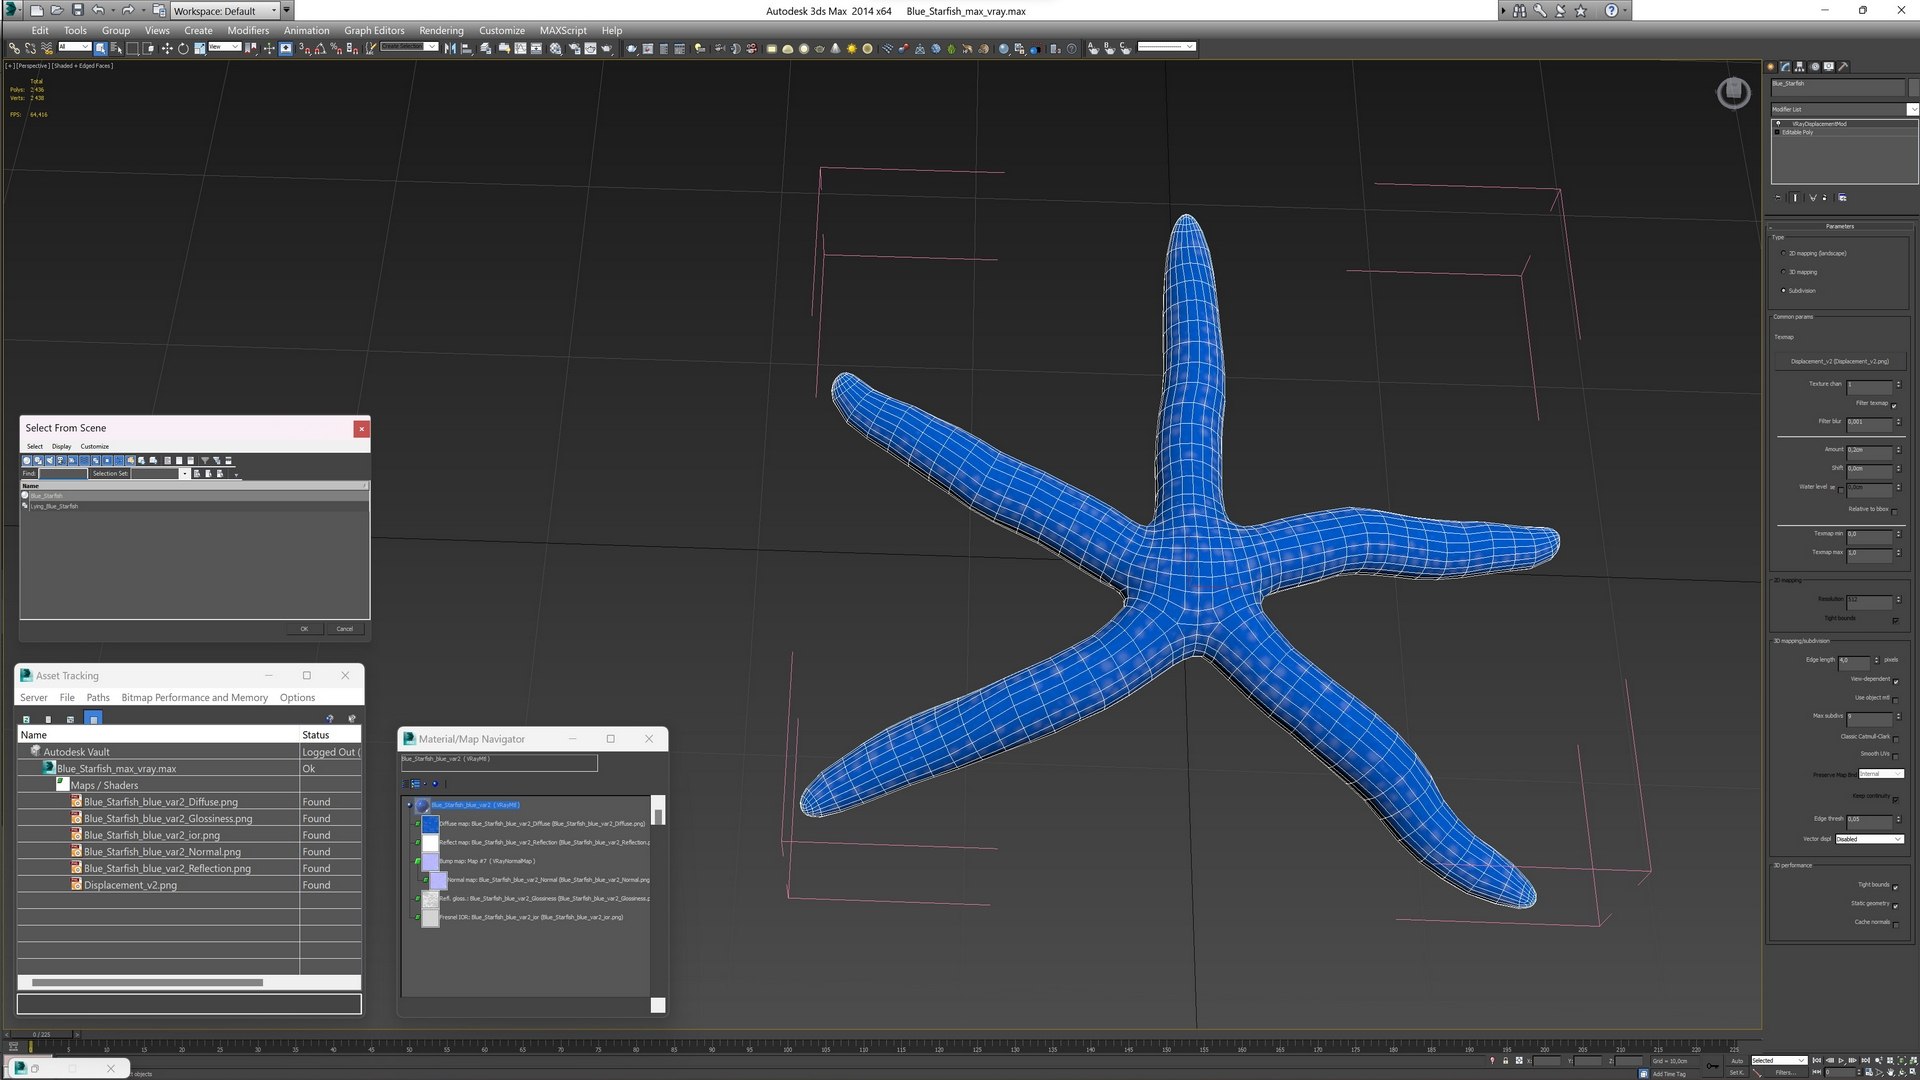The image size is (1920, 1080).
Task: Toggle the Relative to bbox checkbox
Action: [x=1894, y=511]
